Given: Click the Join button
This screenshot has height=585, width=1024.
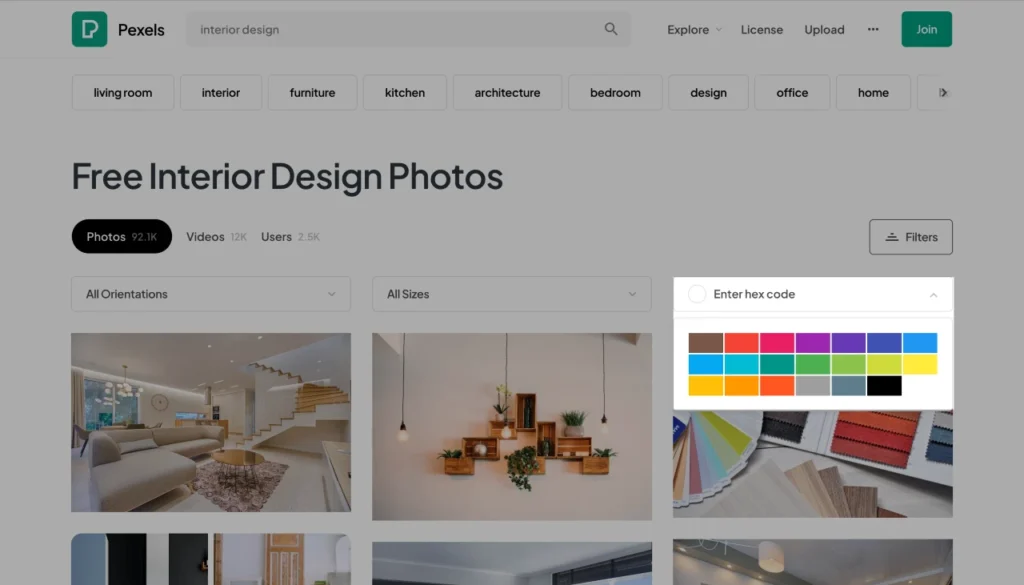Looking at the screenshot, I should 926,29.
